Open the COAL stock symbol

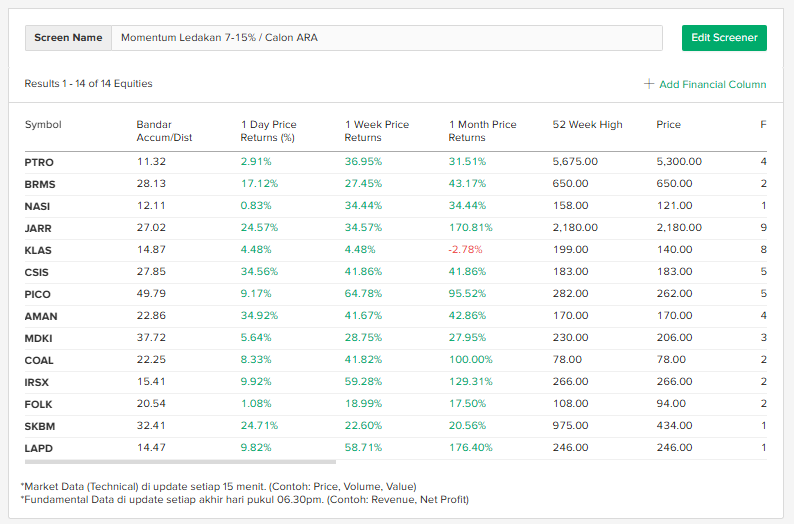(39, 360)
